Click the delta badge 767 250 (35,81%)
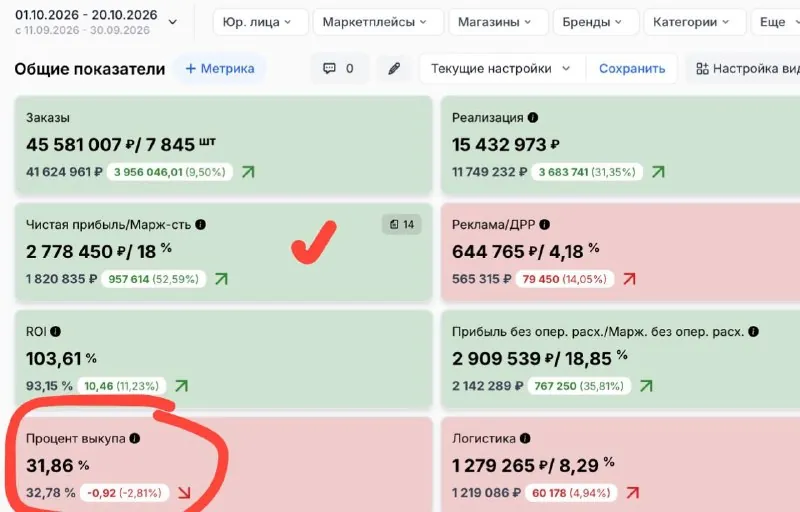The width and height of the screenshot is (800, 512). 579,386
